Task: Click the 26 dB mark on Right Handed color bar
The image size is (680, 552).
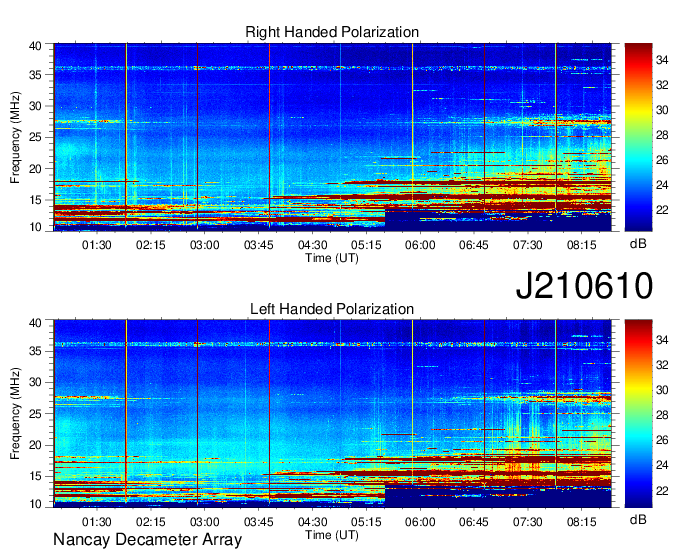Action: [662, 160]
